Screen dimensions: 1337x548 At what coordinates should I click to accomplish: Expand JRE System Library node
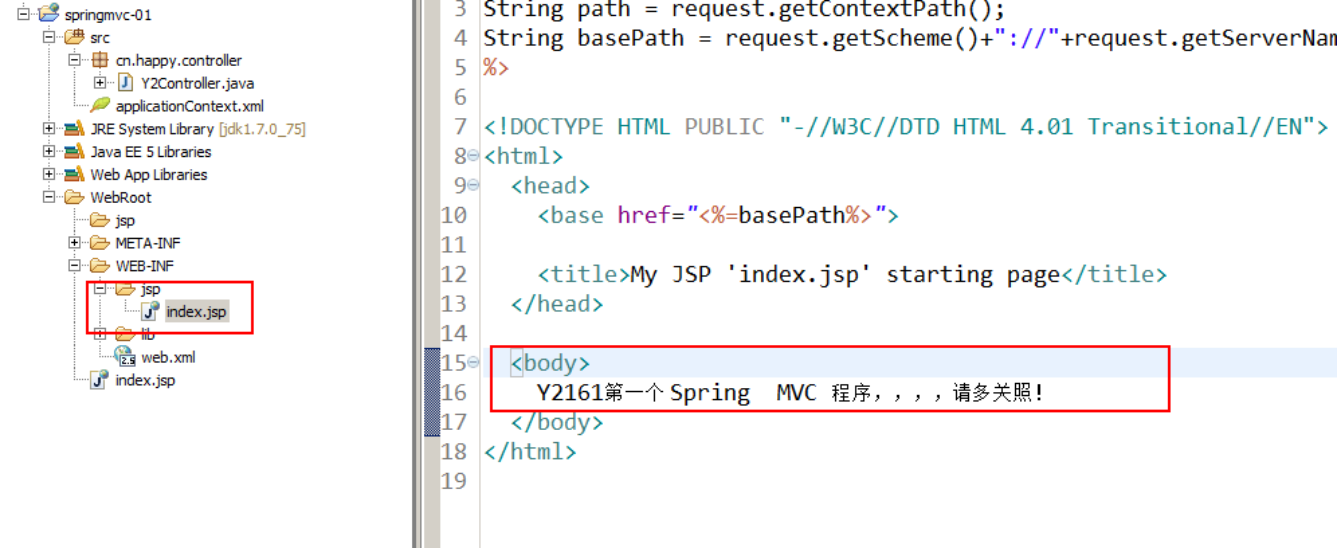coord(49,128)
